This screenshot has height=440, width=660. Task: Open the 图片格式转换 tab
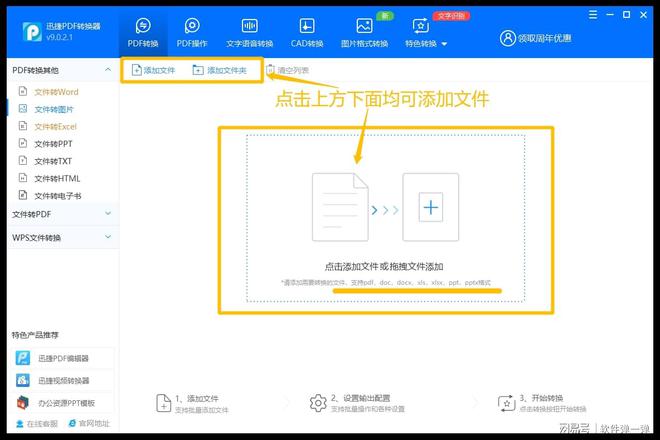364,32
